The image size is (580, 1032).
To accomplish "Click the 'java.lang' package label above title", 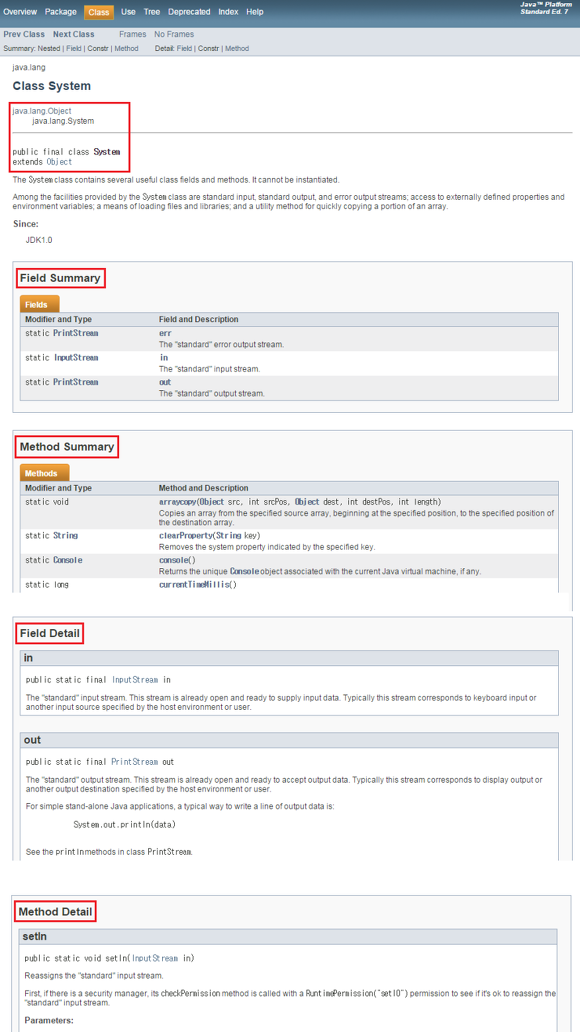I will [28, 68].
